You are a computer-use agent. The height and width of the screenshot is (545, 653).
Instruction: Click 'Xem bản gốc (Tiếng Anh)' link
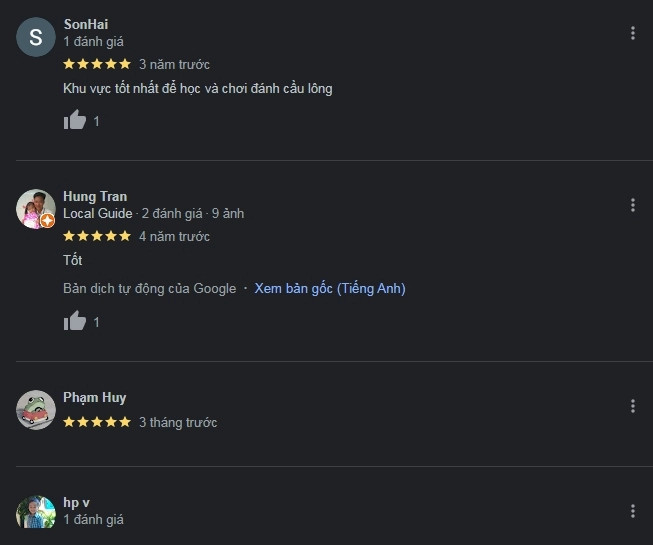(x=330, y=288)
